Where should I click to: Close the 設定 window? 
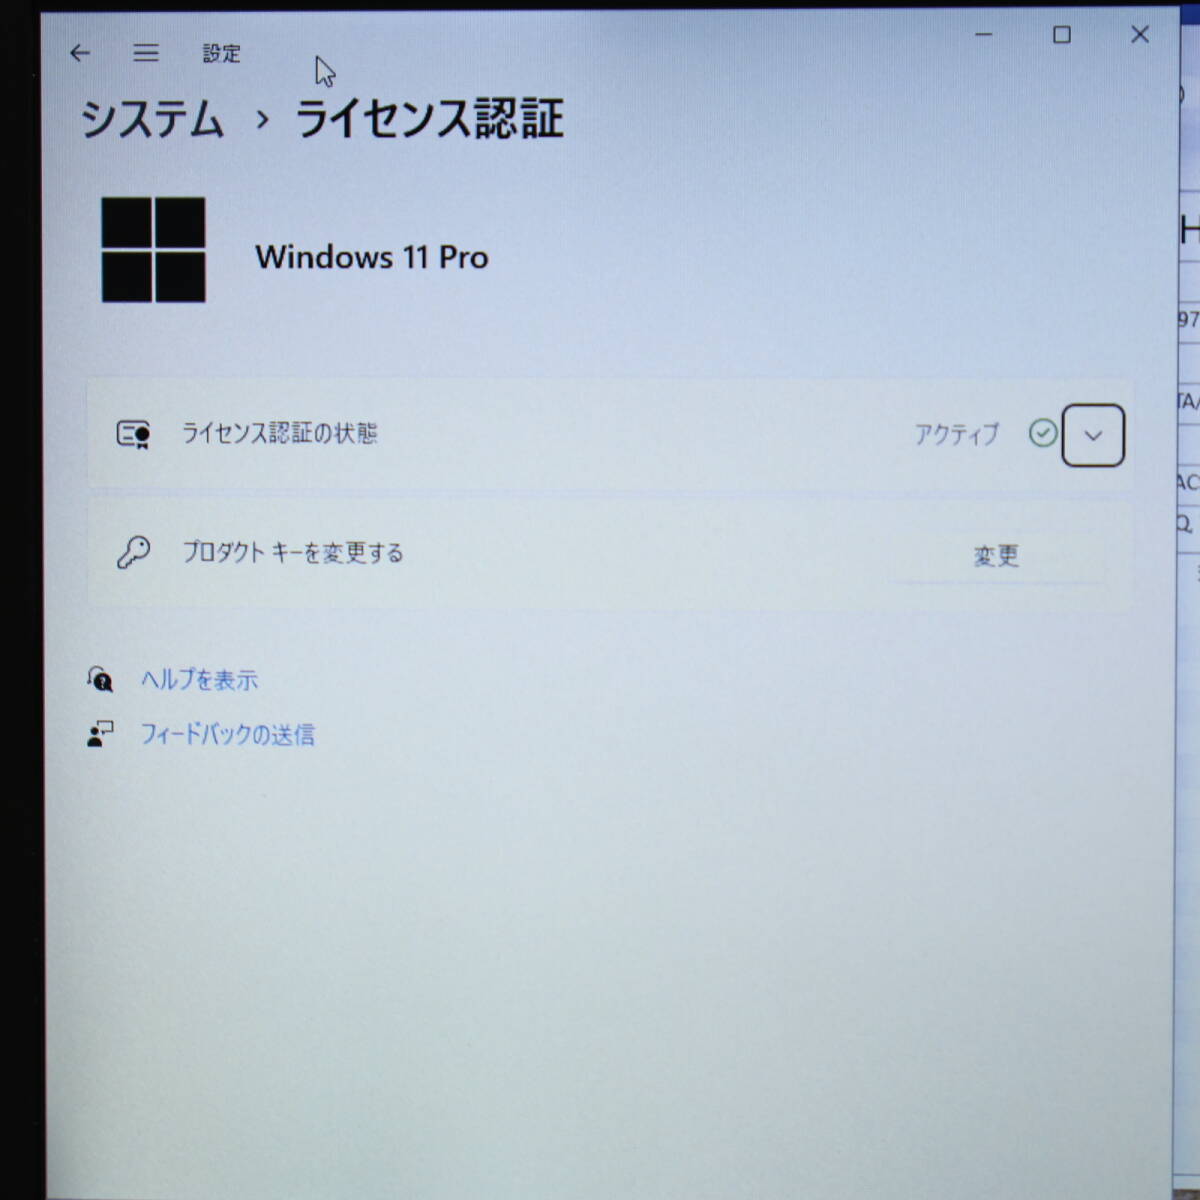click(x=1140, y=35)
